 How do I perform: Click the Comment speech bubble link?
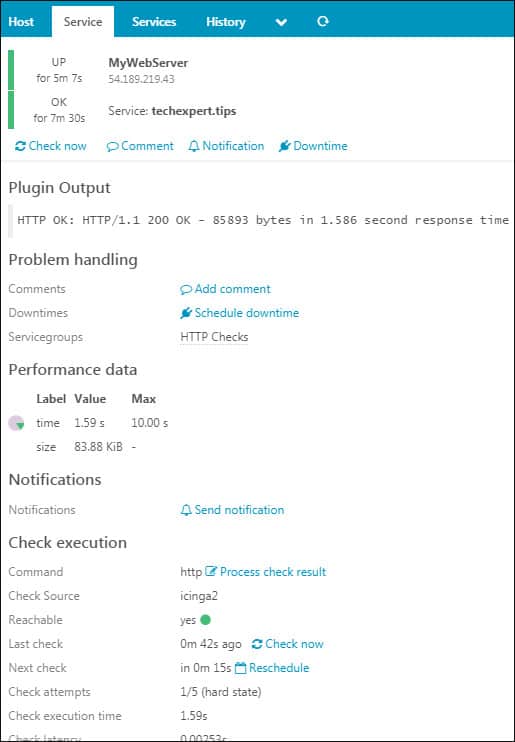[140, 146]
